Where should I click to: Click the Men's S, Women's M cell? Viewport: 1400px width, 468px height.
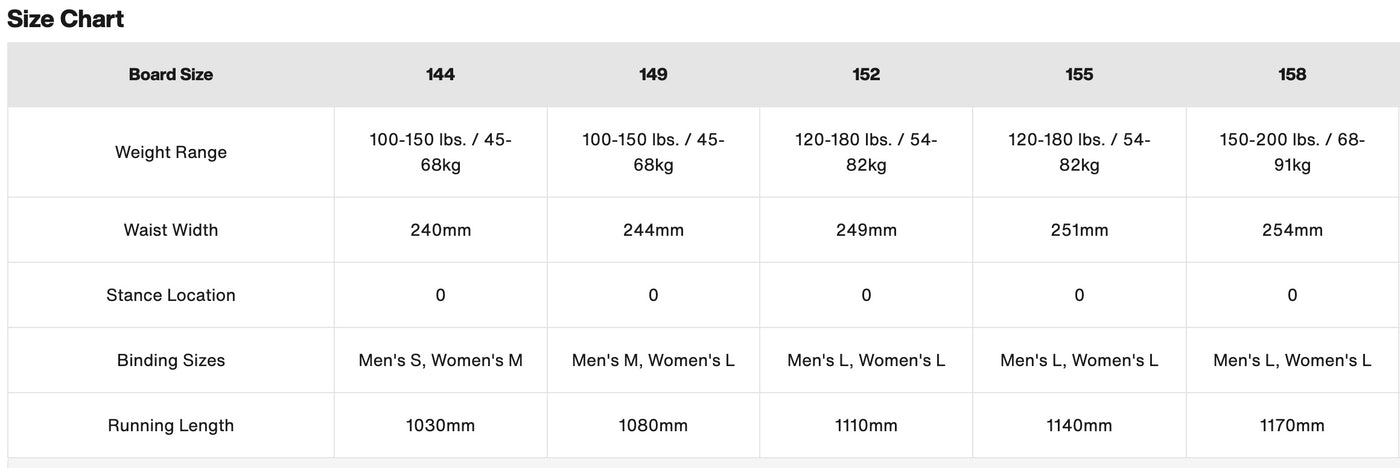(x=440, y=360)
